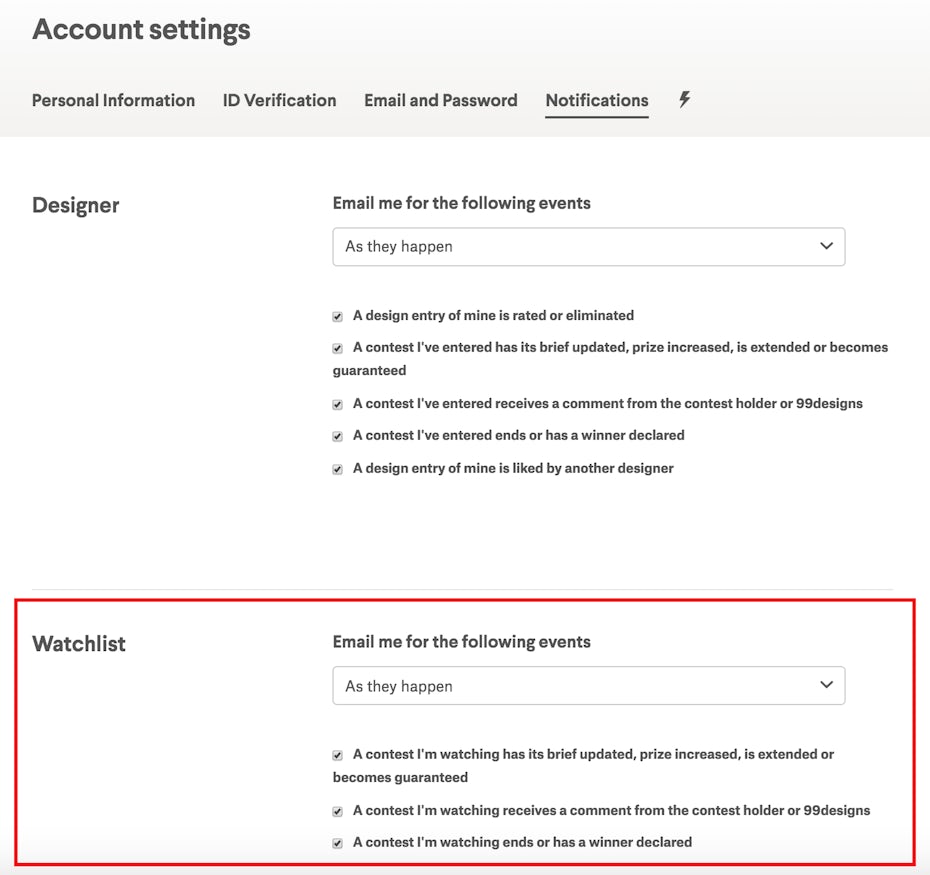Click the Watchlist section heading

tap(79, 644)
